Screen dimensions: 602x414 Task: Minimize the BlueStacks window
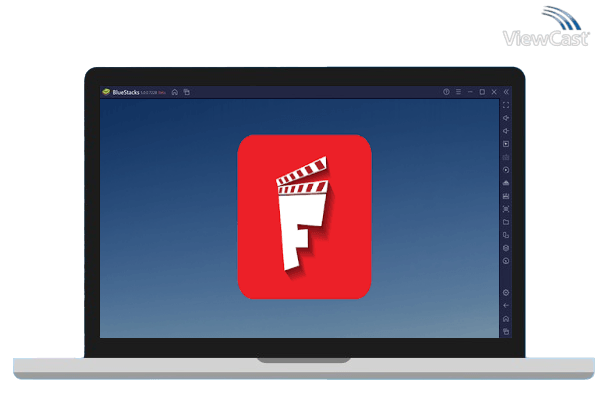click(x=470, y=92)
